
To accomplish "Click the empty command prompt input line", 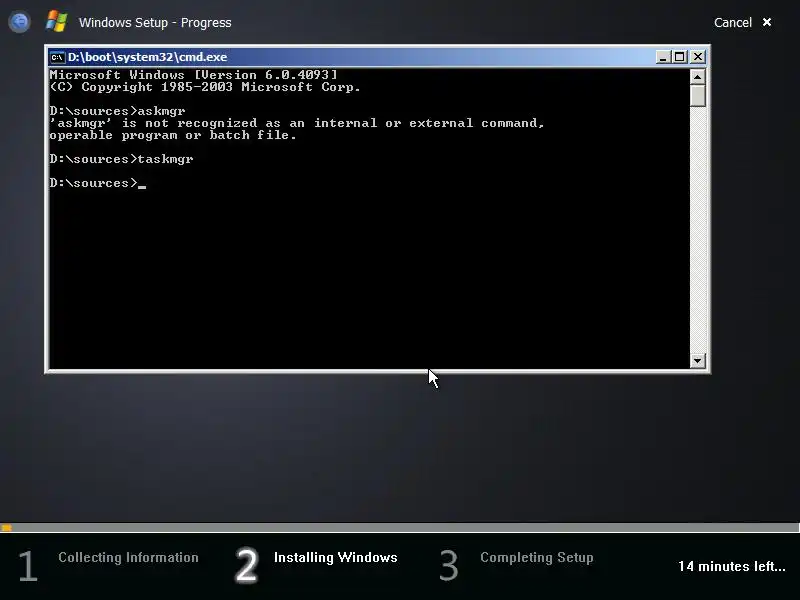I will tap(98, 183).
